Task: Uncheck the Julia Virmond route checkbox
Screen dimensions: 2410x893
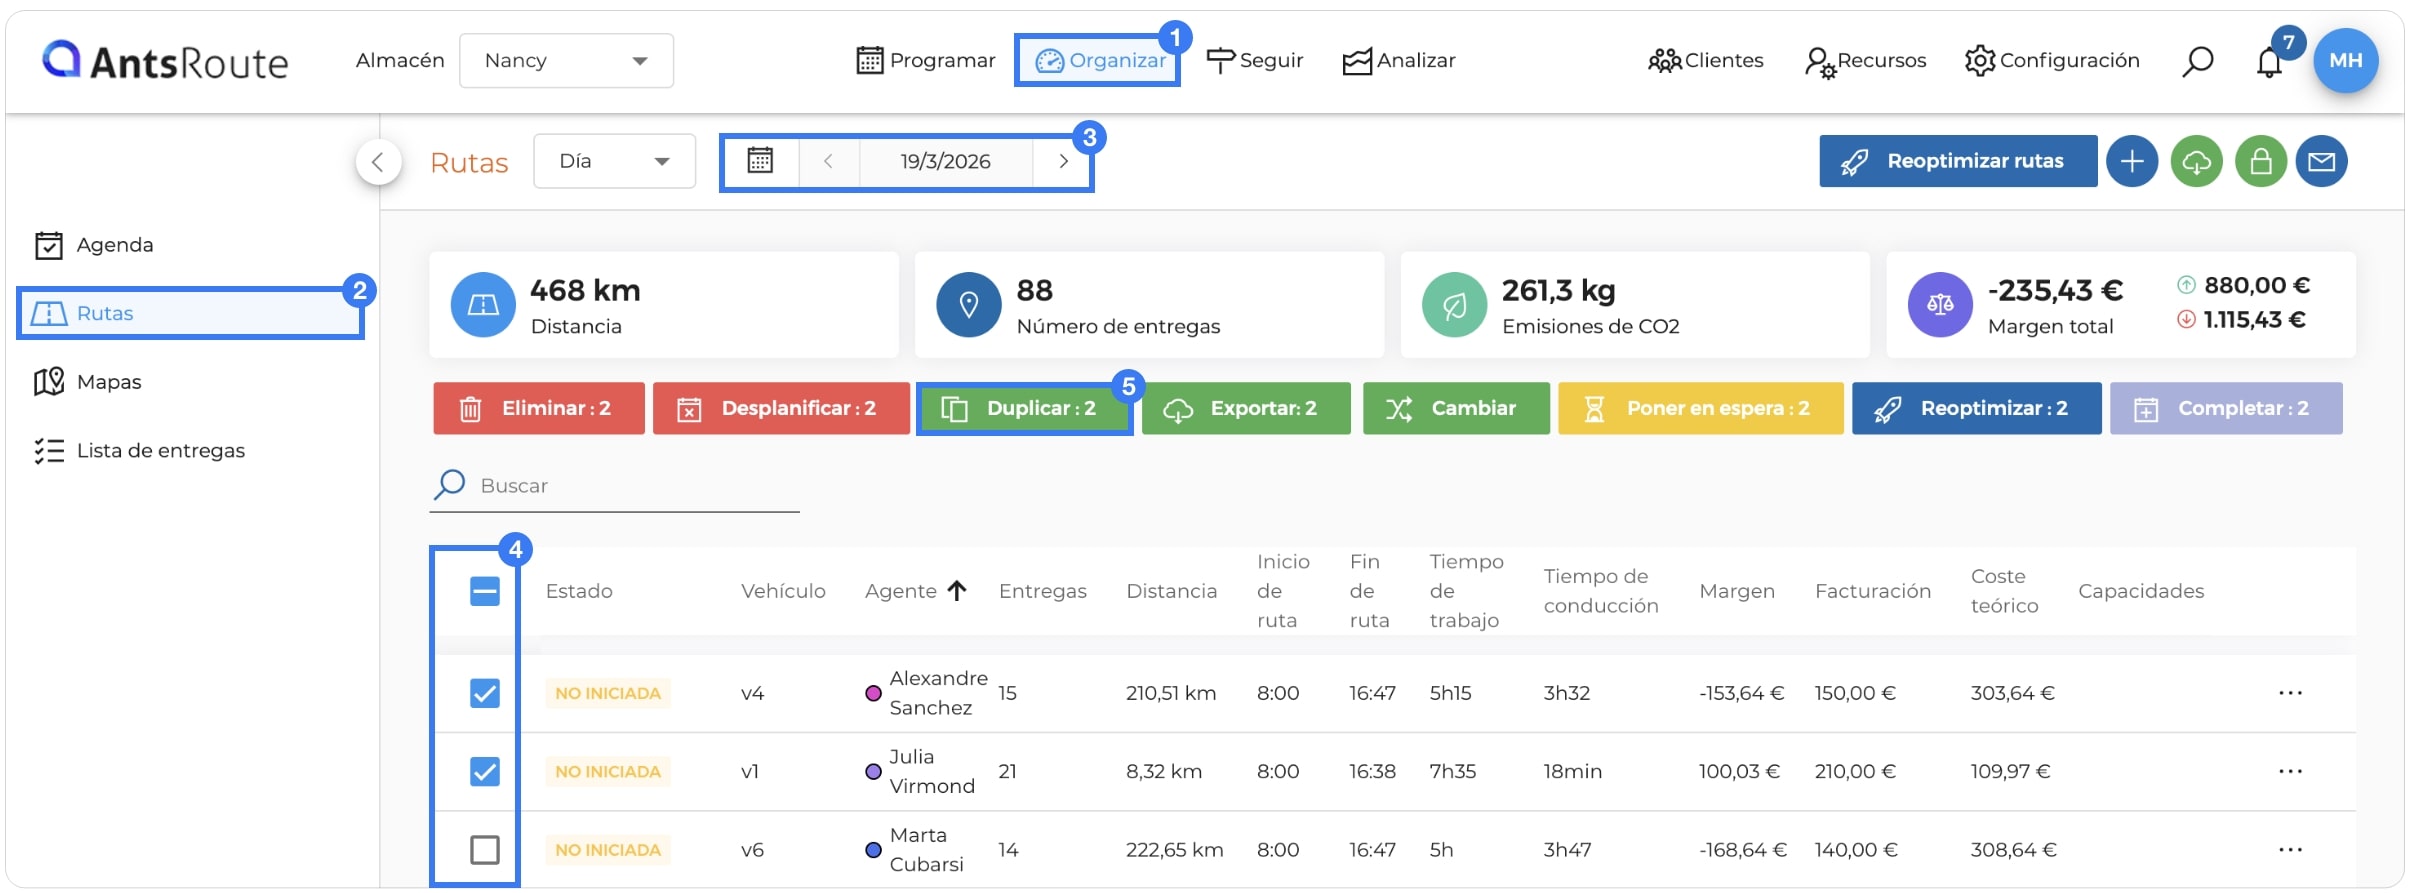Action: tap(485, 771)
